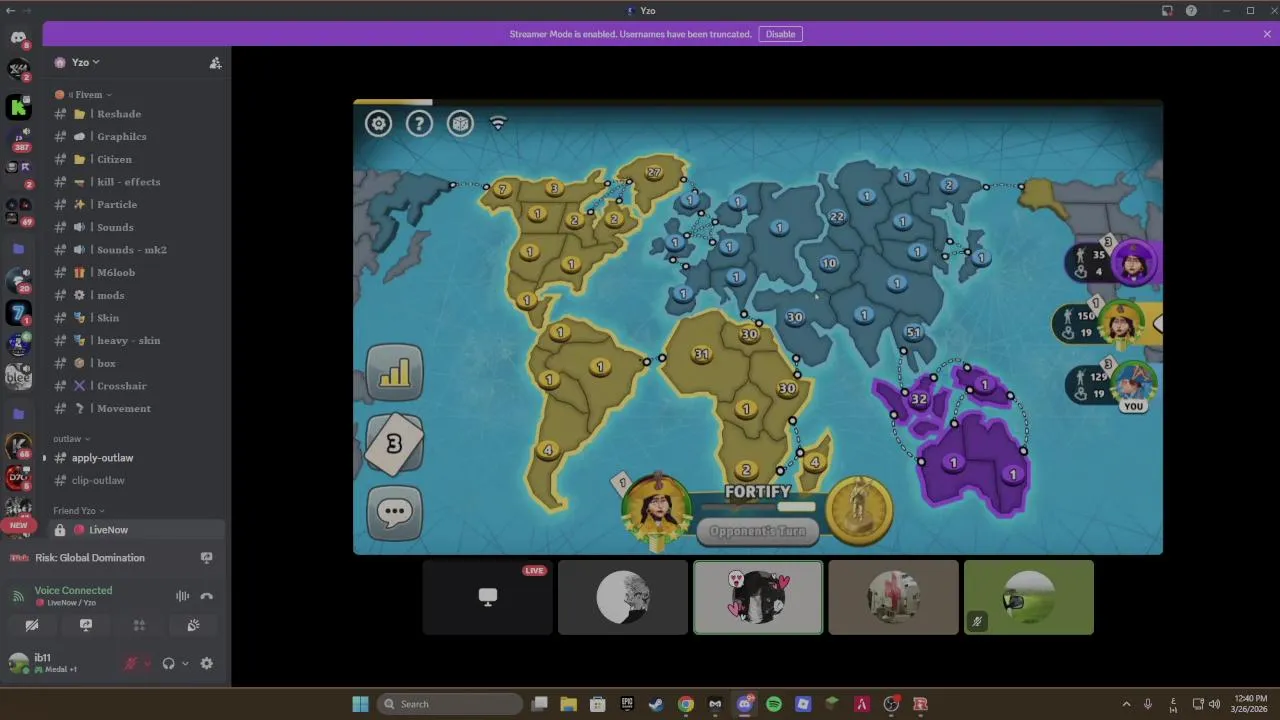
Task: Open Discord user settings gear
Action: (207, 663)
